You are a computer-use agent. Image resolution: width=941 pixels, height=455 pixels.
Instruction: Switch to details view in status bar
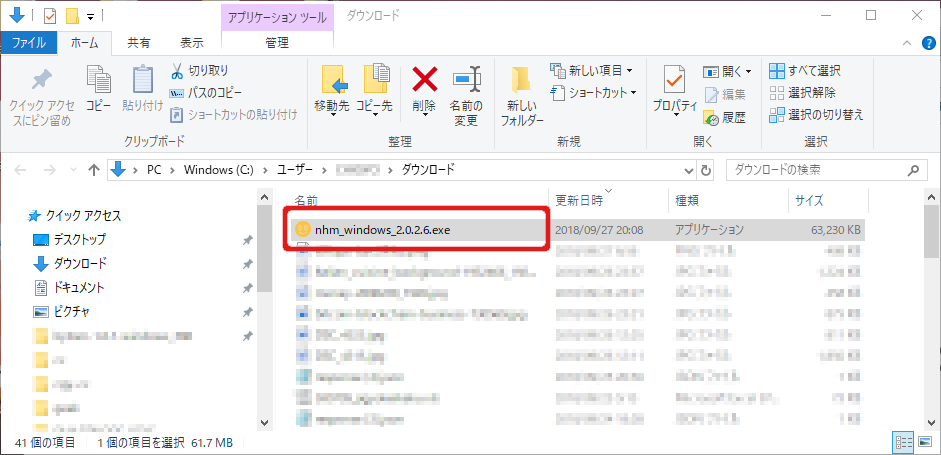[902, 441]
